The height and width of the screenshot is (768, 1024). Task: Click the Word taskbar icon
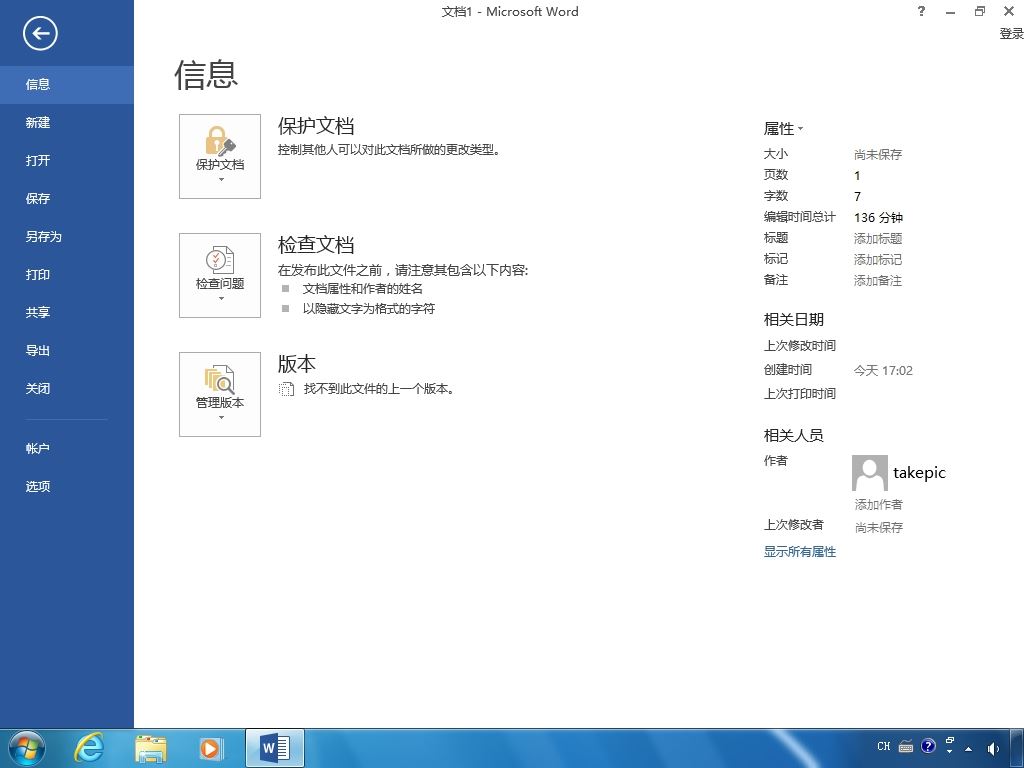275,748
